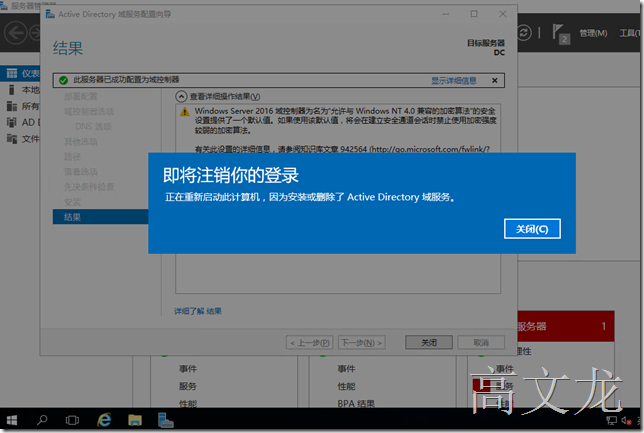Viewport: 644px width, 433px height.
Task: Maximize the AD DS wizard window
Action: (474, 14)
